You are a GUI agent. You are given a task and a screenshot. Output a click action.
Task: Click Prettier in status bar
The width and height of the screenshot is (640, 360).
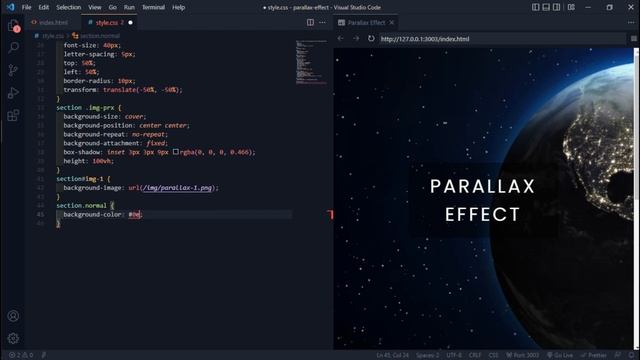coord(593,355)
